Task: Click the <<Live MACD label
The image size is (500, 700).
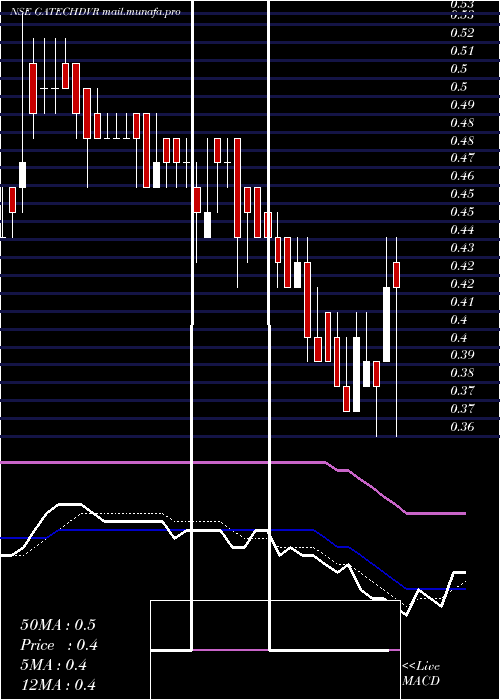Action: pos(421,674)
